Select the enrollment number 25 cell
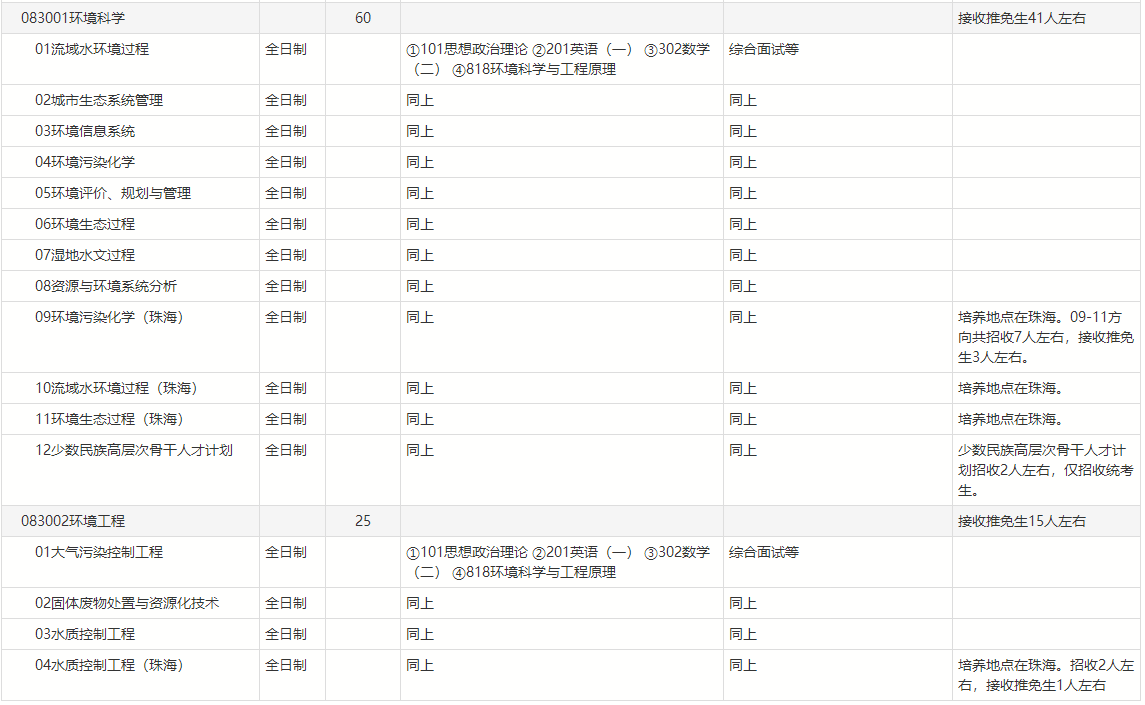Image resolution: width=1145 pixels, height=705 pixels. 362,521
